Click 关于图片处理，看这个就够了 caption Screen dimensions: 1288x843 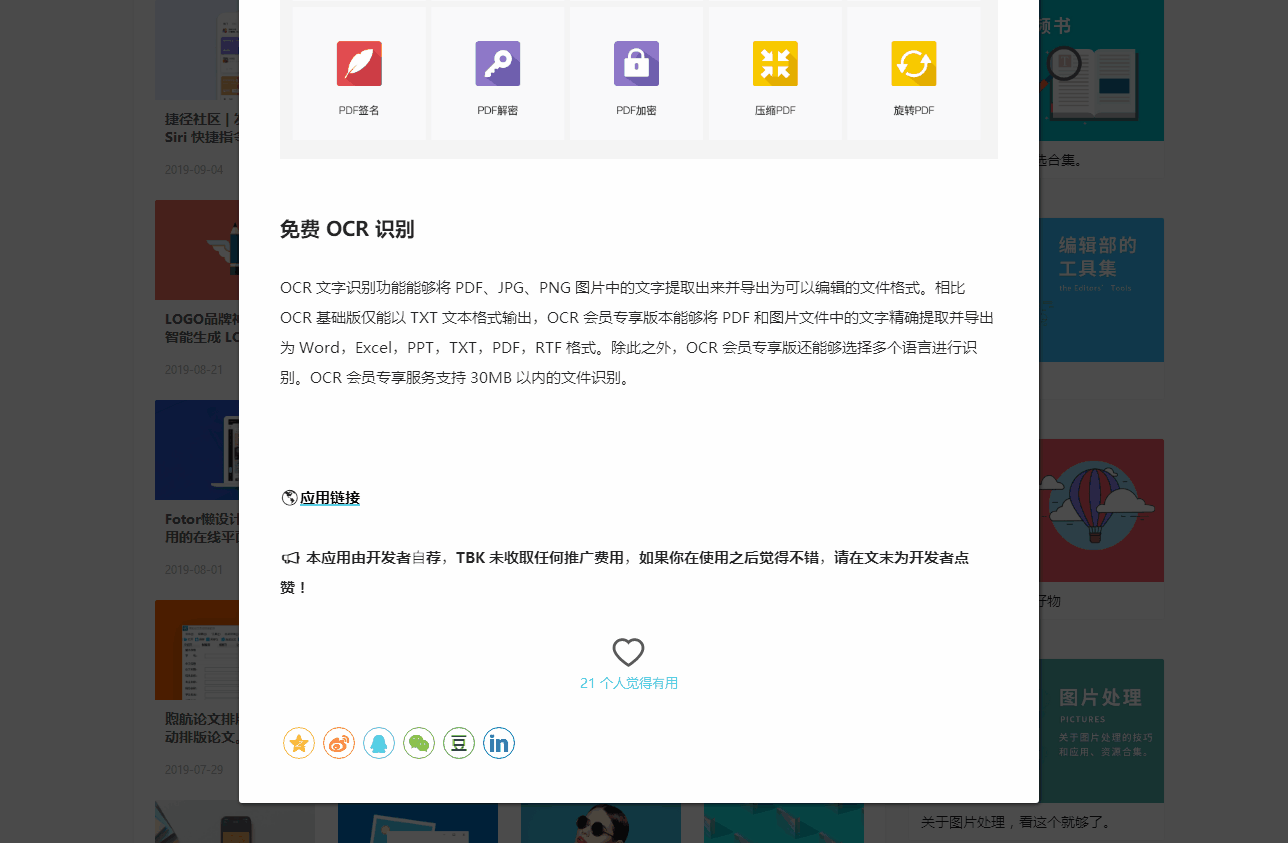(1016, 823)
